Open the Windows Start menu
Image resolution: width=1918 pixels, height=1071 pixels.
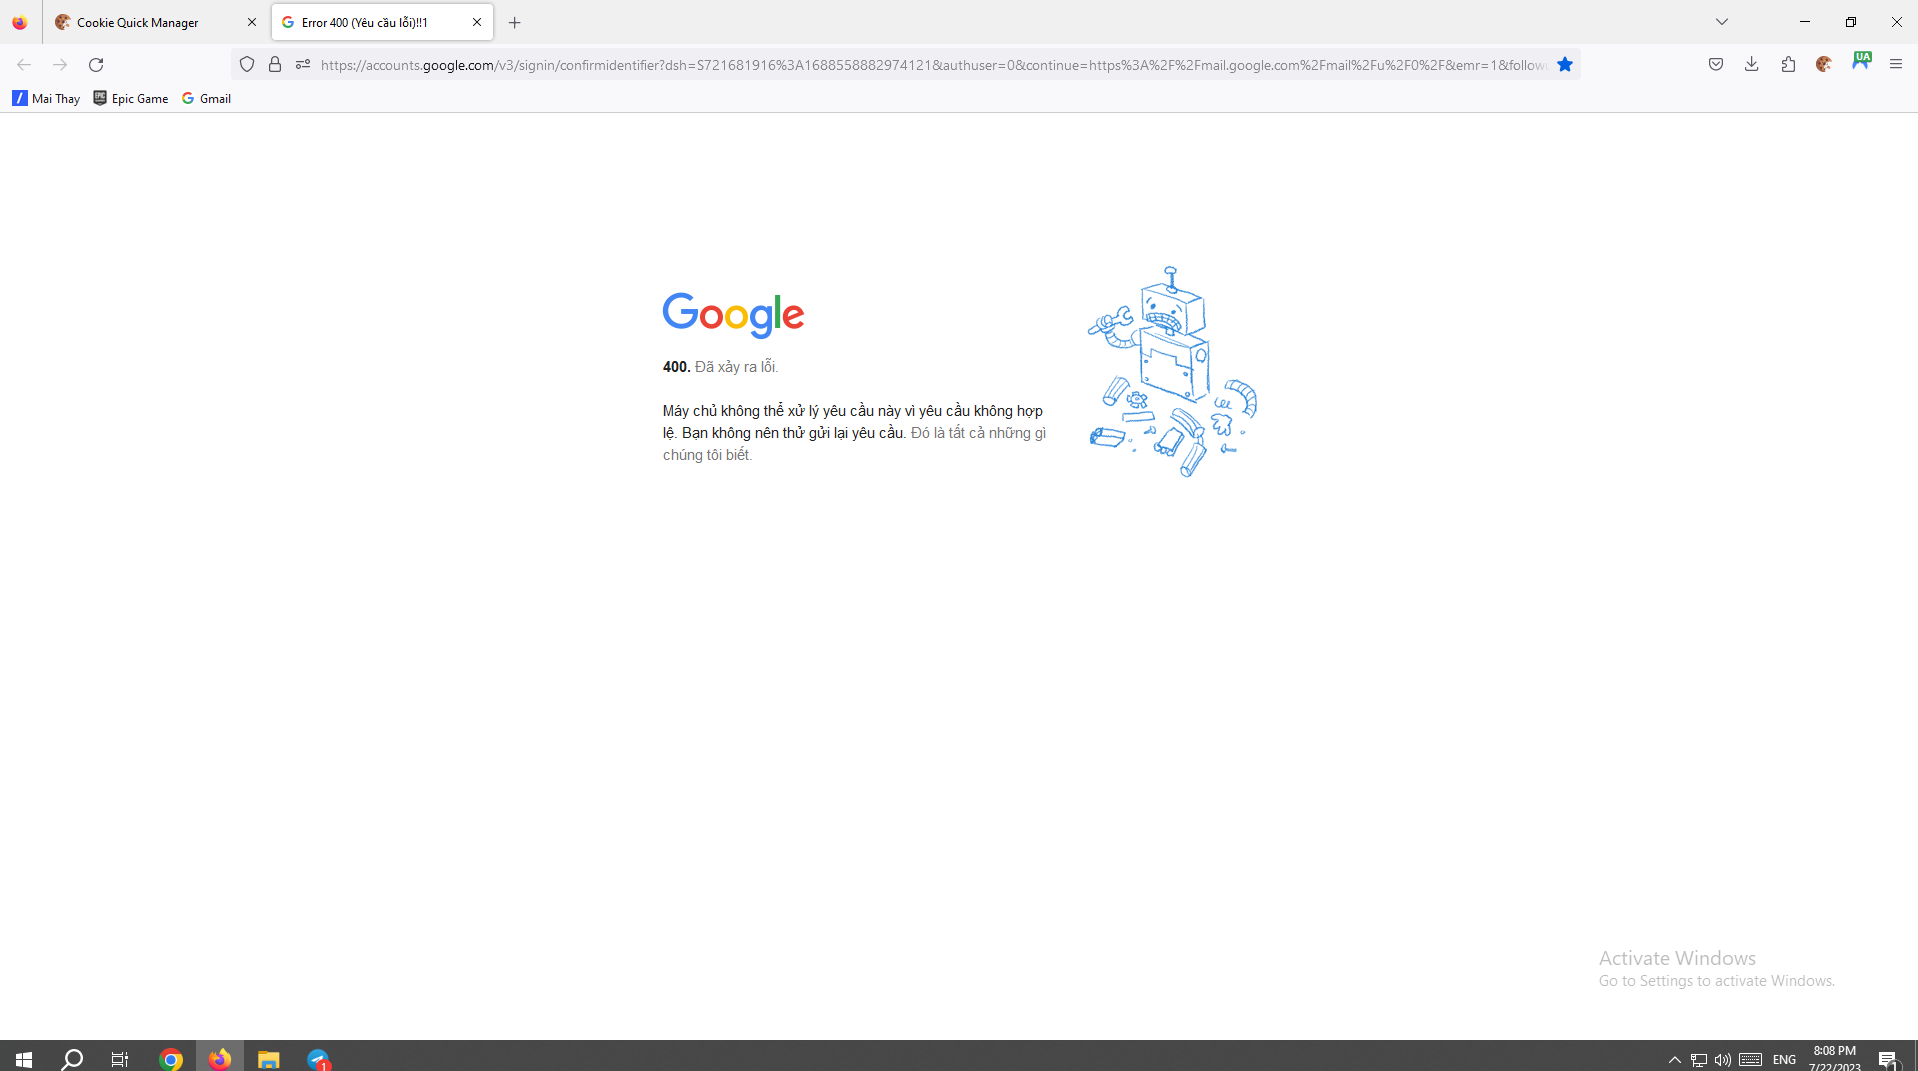pos(24,1059)
